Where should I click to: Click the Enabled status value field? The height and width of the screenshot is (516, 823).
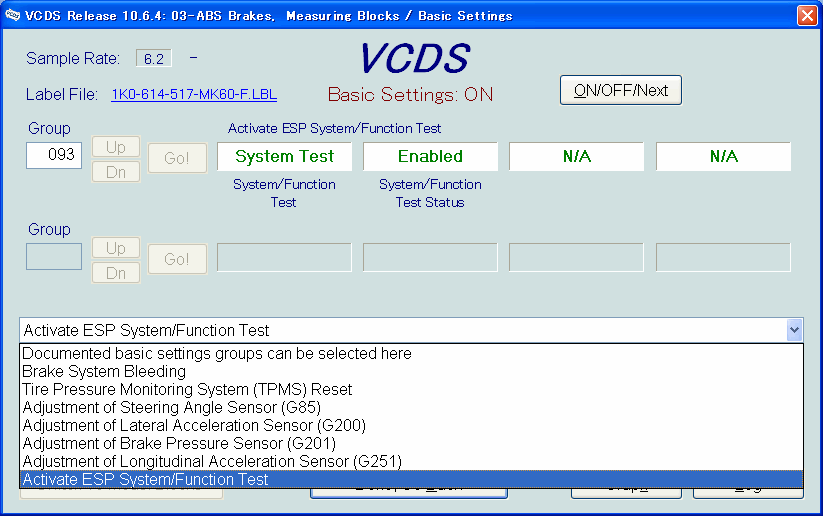click(x=430, y=156)
